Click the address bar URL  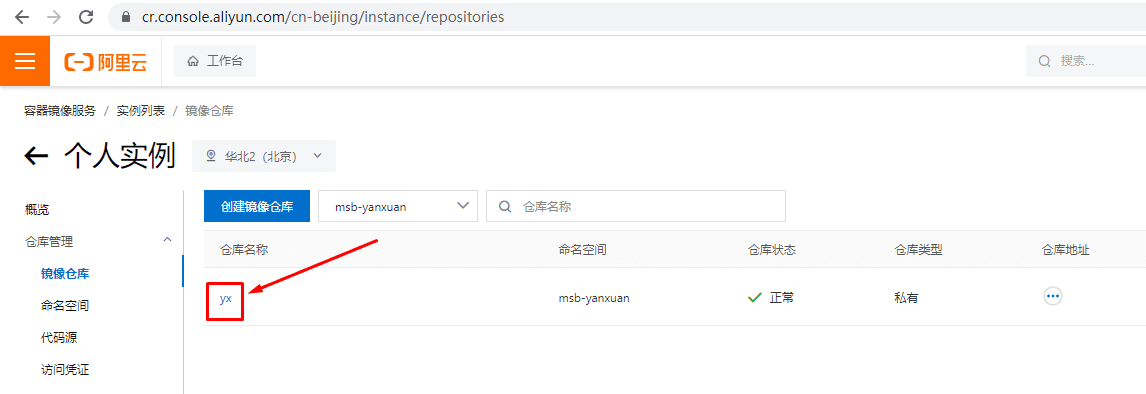tap(323, 17)
